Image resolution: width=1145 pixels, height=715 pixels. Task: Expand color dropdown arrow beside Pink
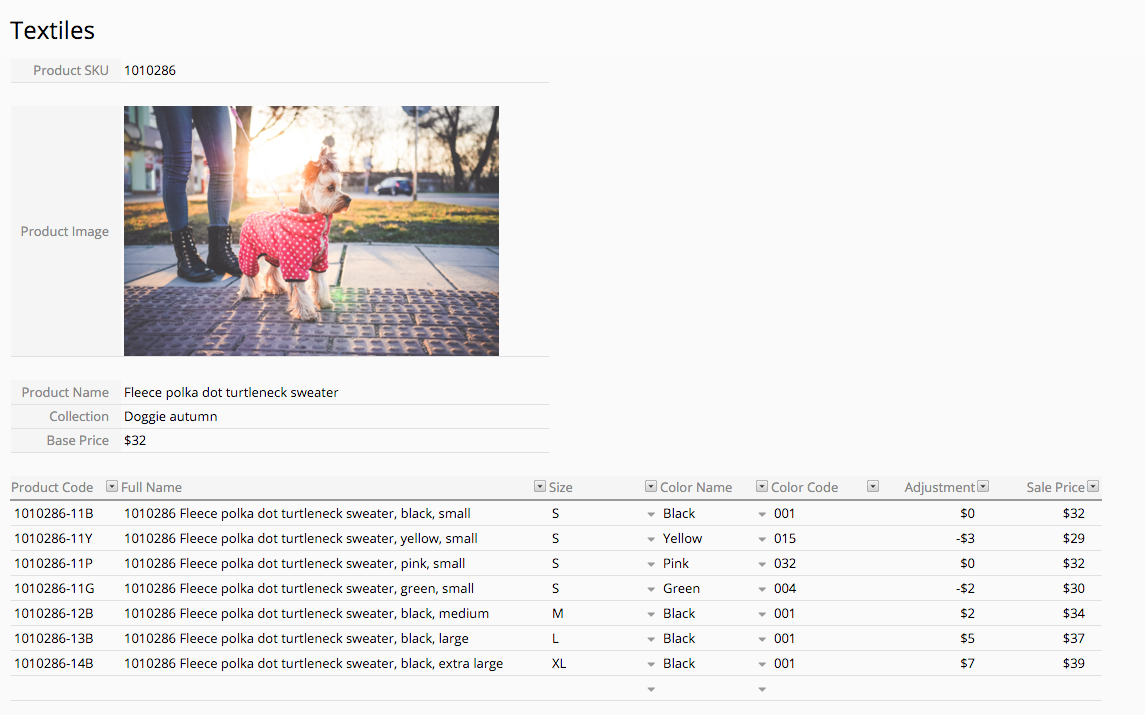pos(762,564)
